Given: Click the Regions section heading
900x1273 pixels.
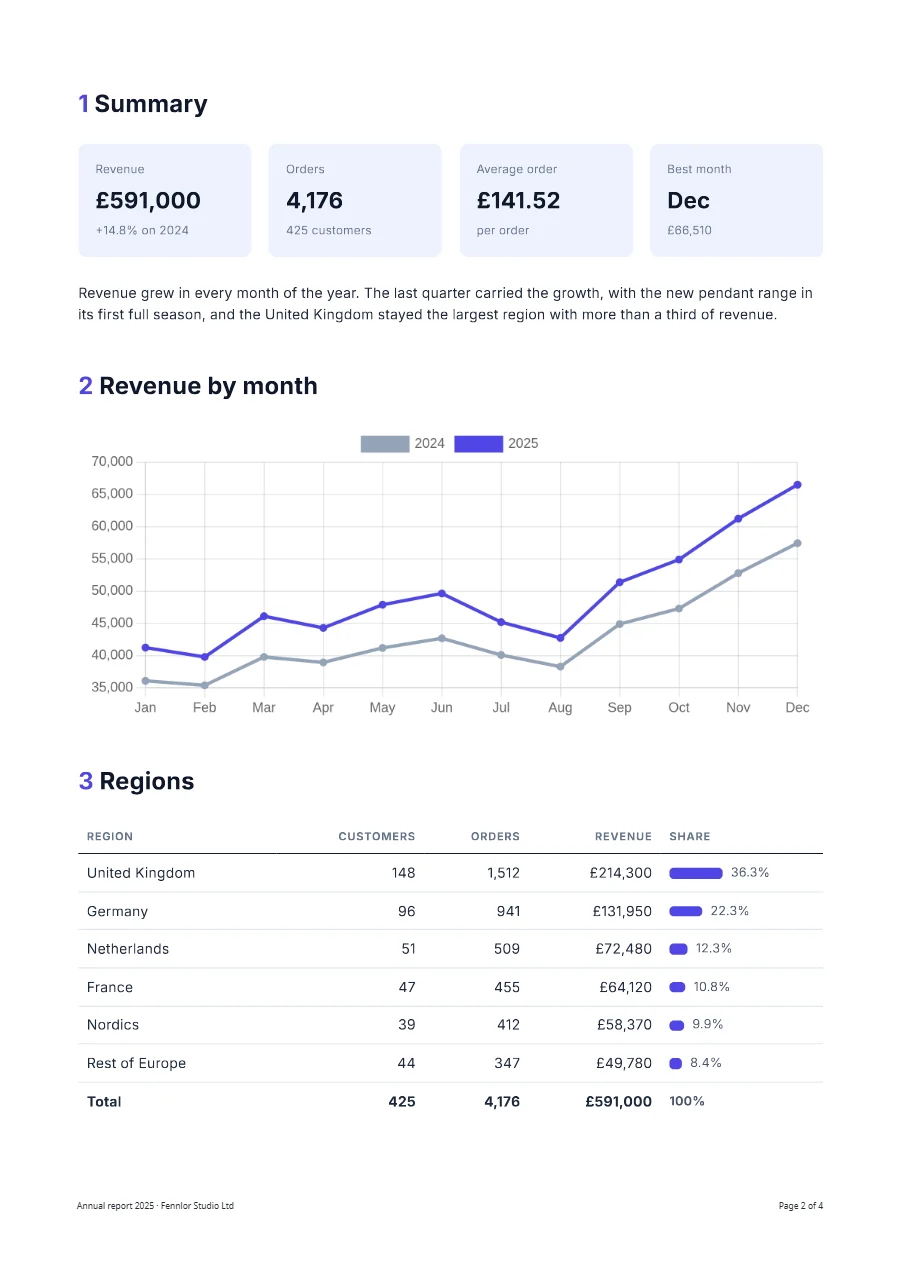Looking at the screenshot, I should (136, 781).
